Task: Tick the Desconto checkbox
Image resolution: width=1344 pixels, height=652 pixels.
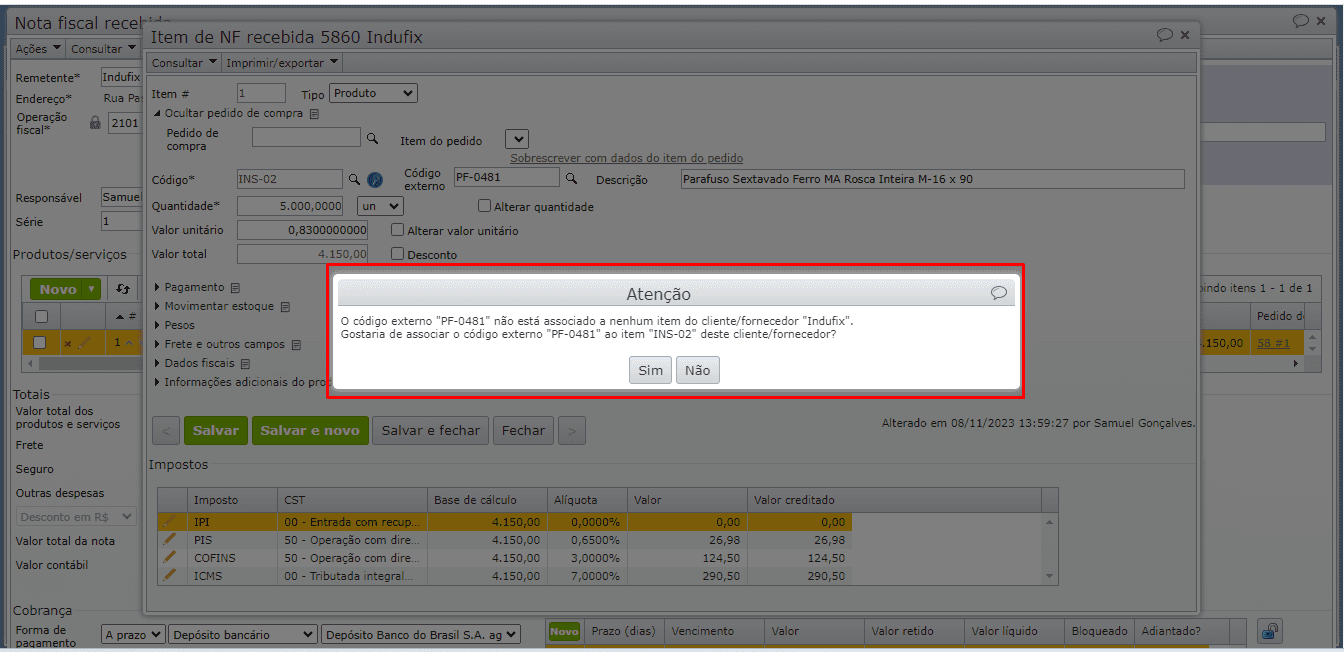Action: pyautogui.click(x=397, y=254)
